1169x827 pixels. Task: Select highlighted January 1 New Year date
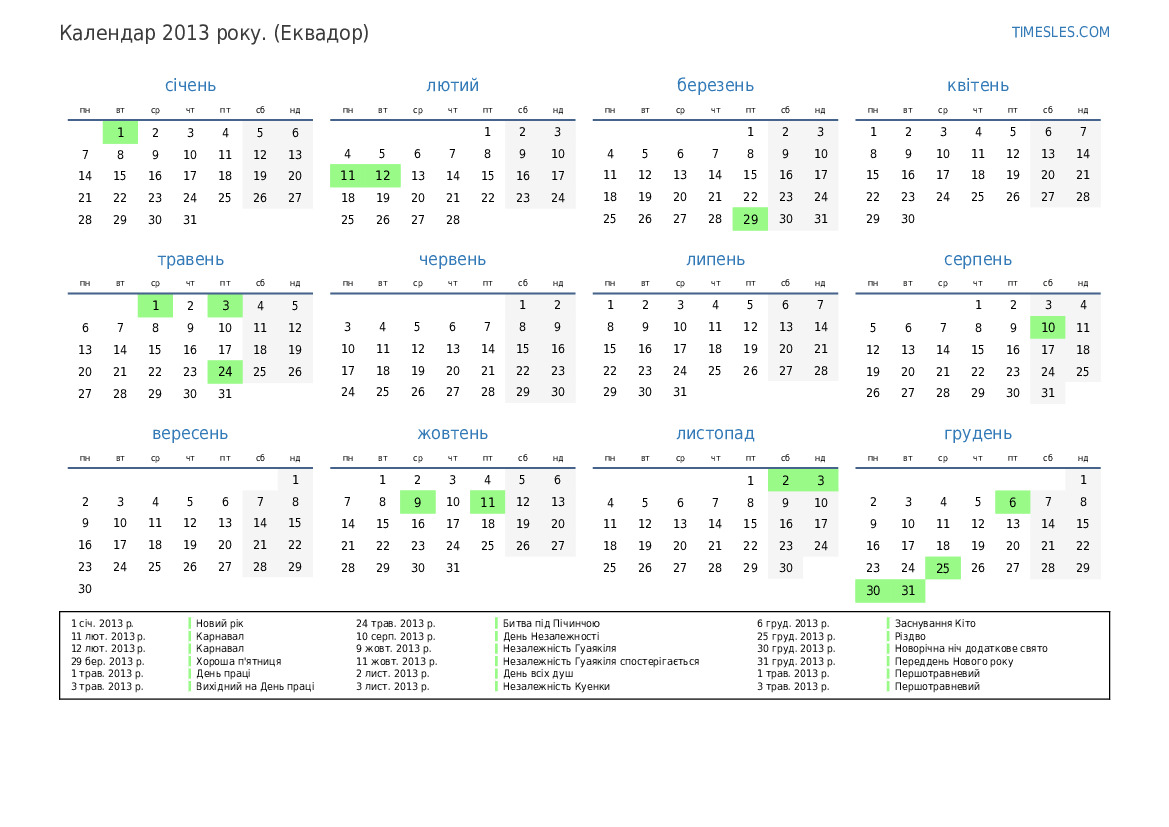(120, 132)
